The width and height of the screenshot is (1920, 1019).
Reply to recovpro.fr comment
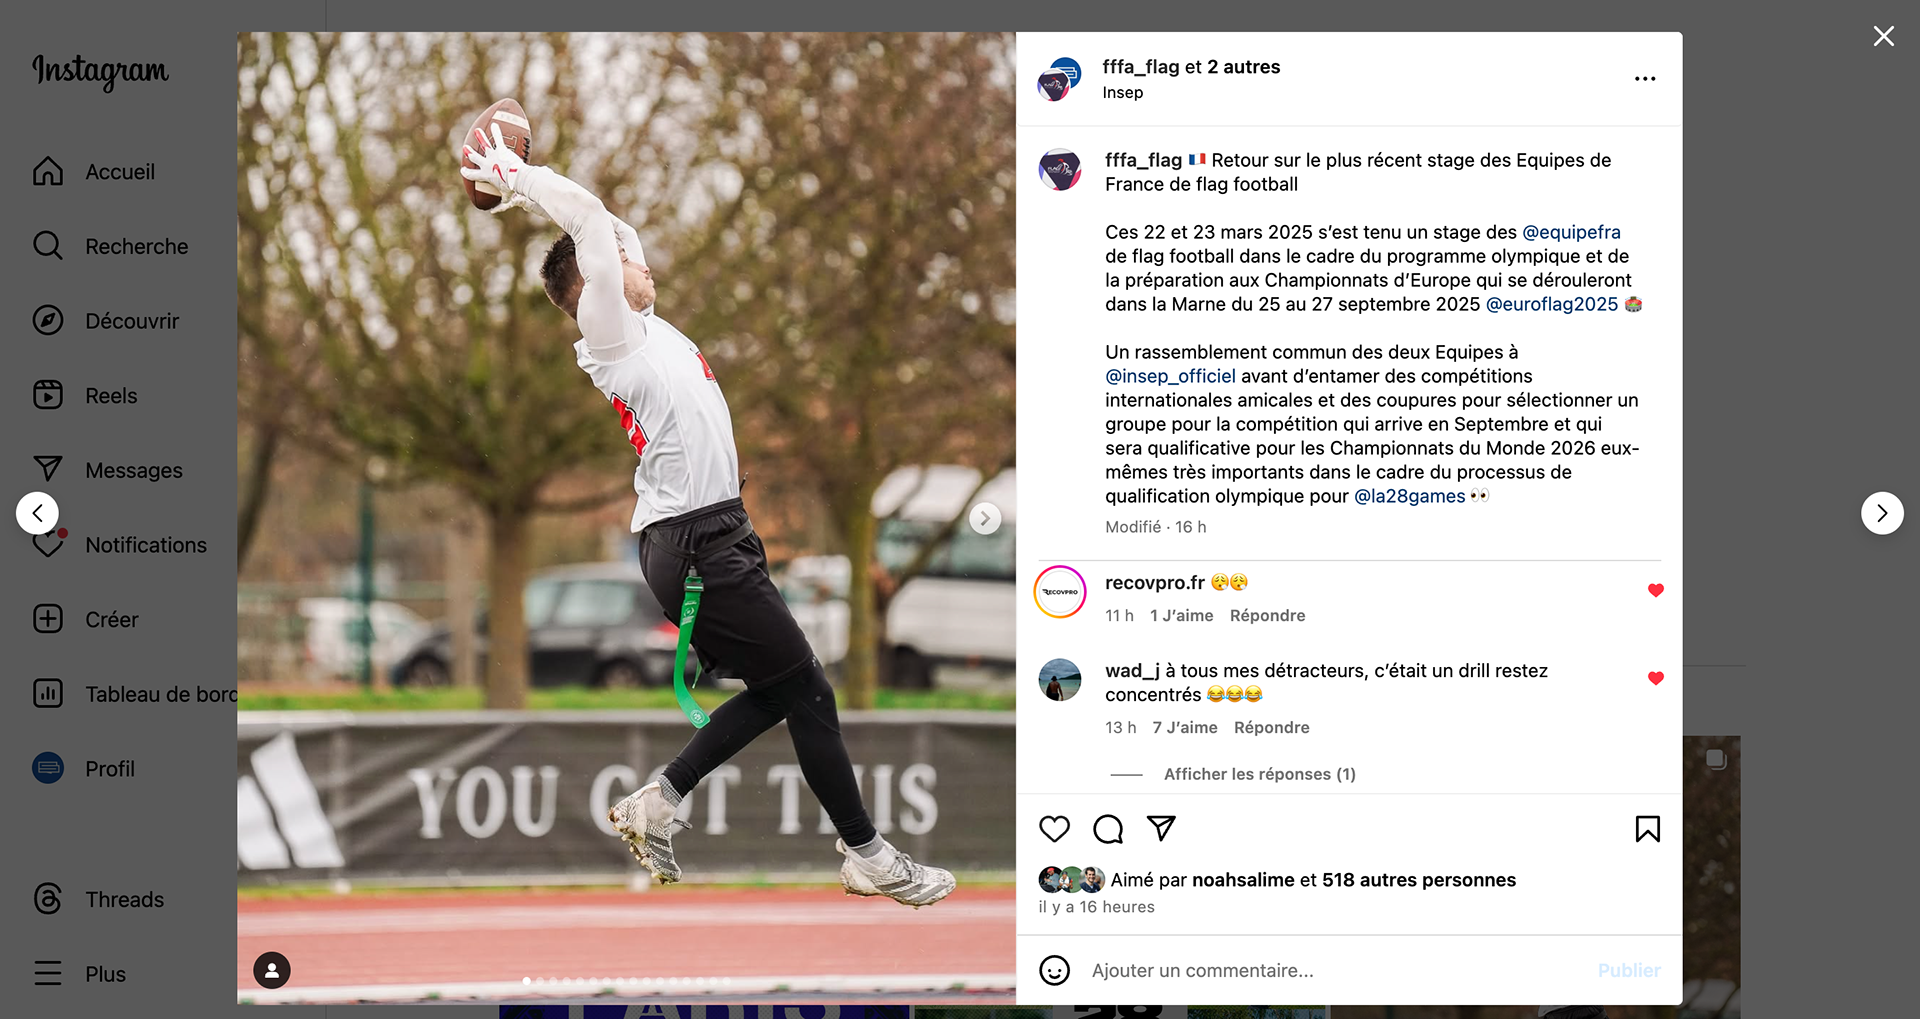(x=1267, y=616)
